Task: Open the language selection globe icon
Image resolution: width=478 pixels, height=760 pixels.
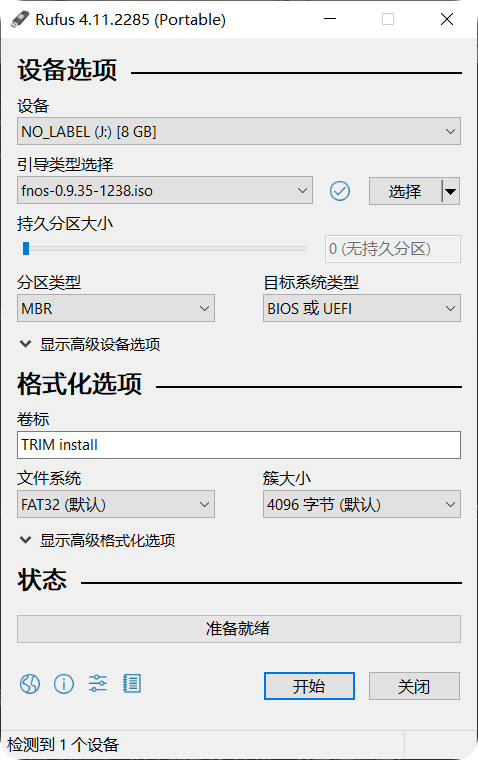Action: coord(30,684)
